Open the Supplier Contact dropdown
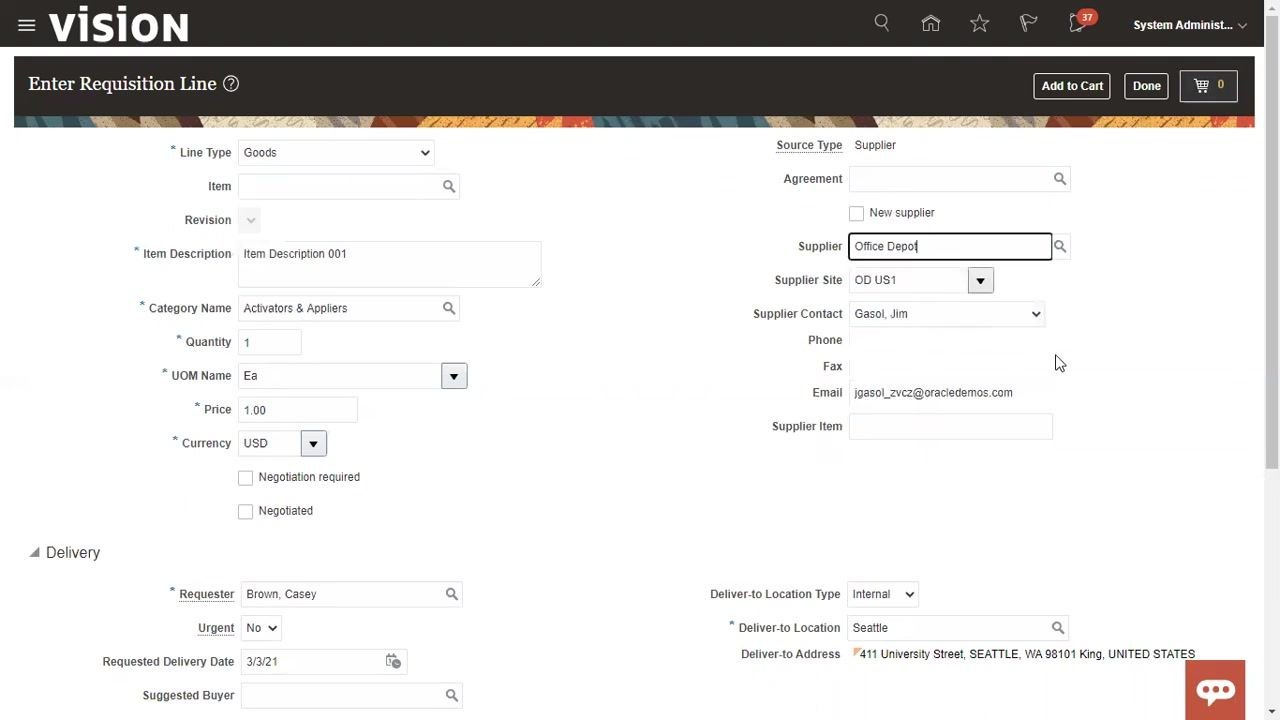Screen dimensions: 1280x720 (x=946, y=314)
